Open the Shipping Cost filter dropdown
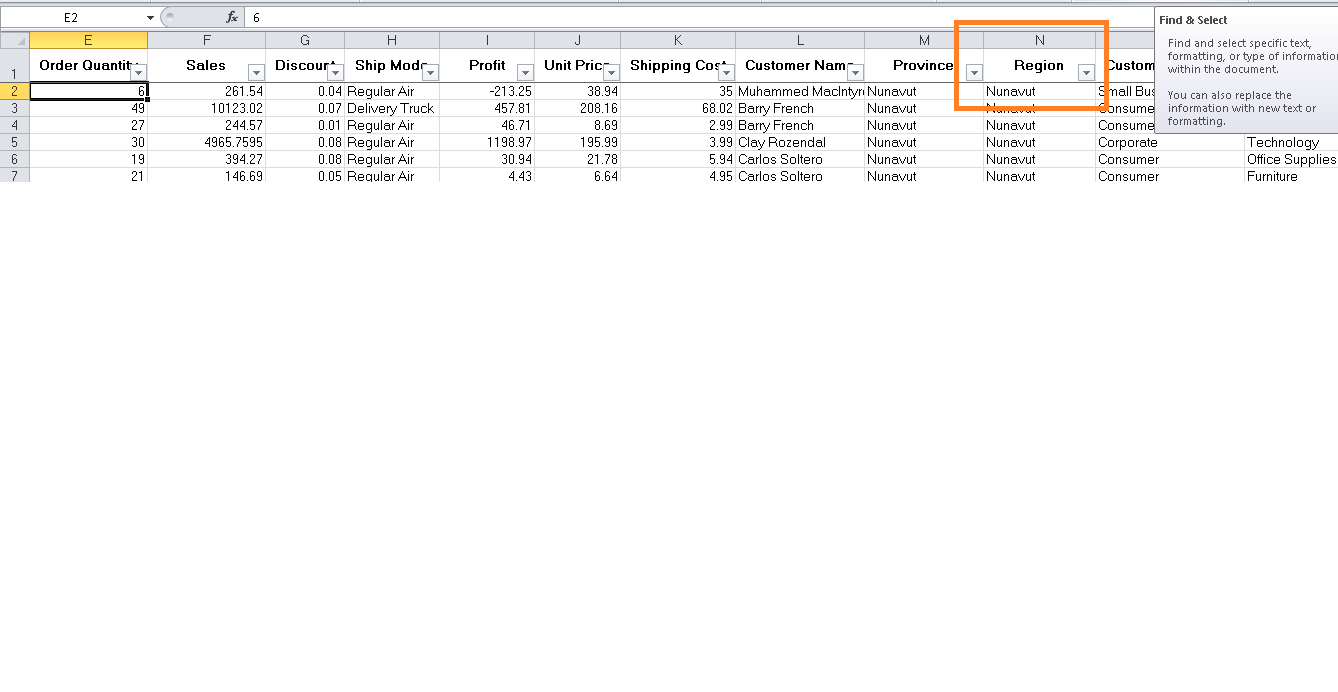The width and height of the screenshot is (1338, 692). 726,71
